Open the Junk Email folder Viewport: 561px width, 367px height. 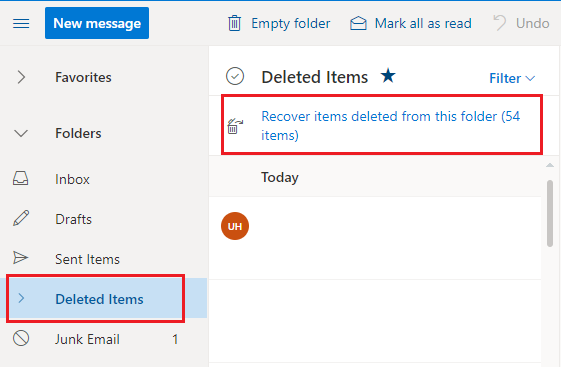(103, 339)
